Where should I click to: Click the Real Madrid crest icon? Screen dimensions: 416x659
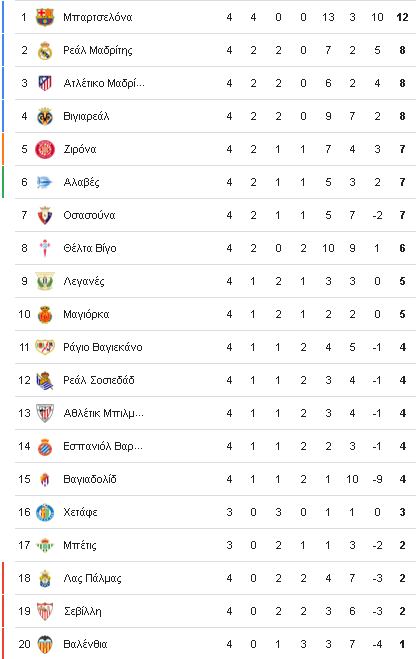(x=45, y=50)
